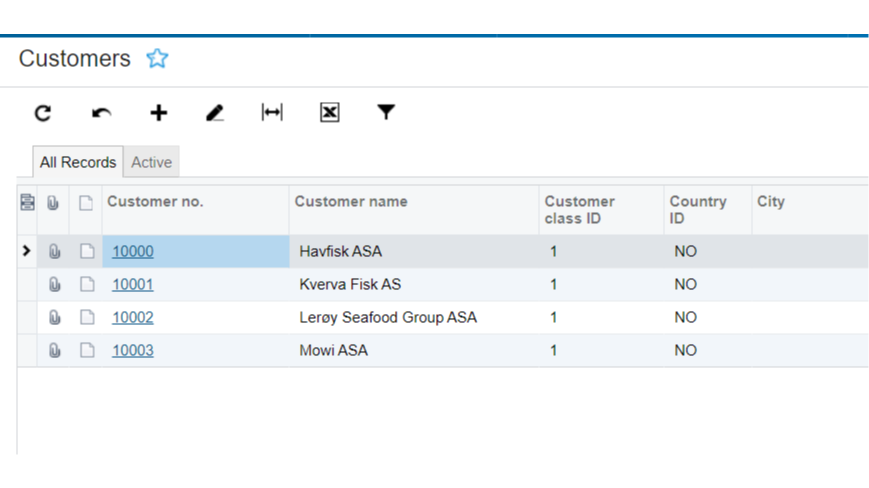Open customer 10001 link
869x488 pixels.
coord(133,285)
